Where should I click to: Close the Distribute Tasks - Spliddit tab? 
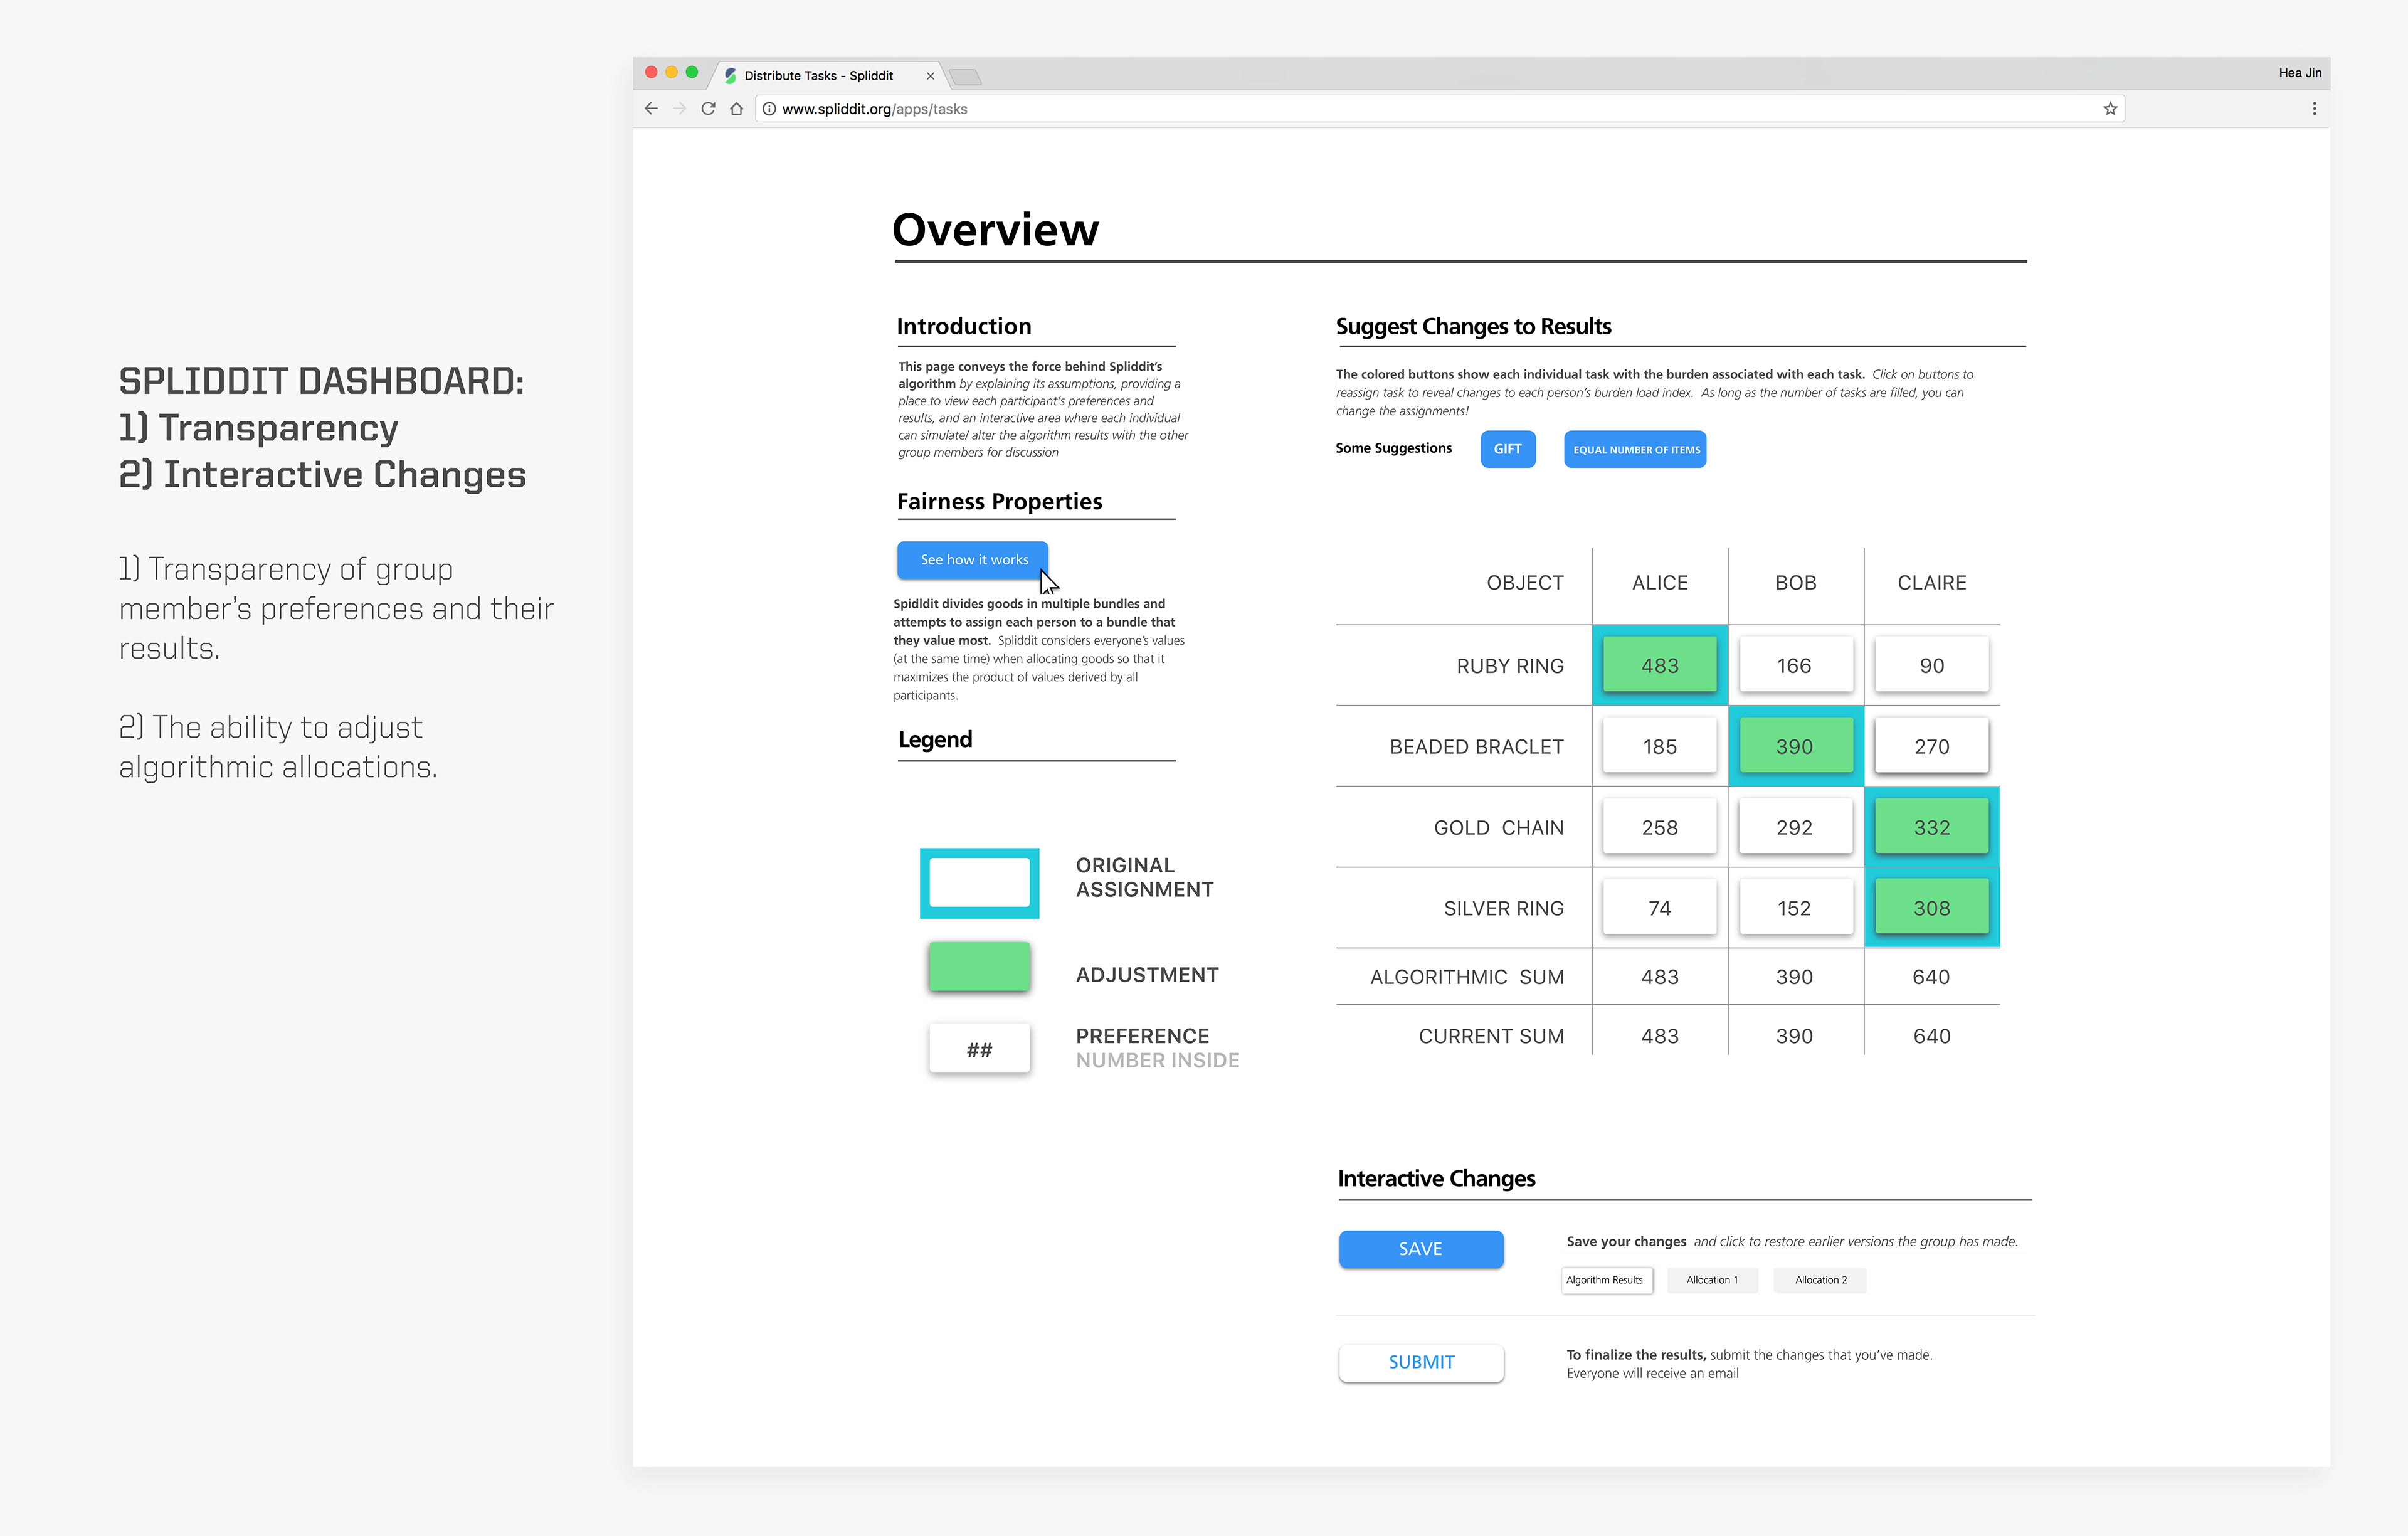(930, 76)
